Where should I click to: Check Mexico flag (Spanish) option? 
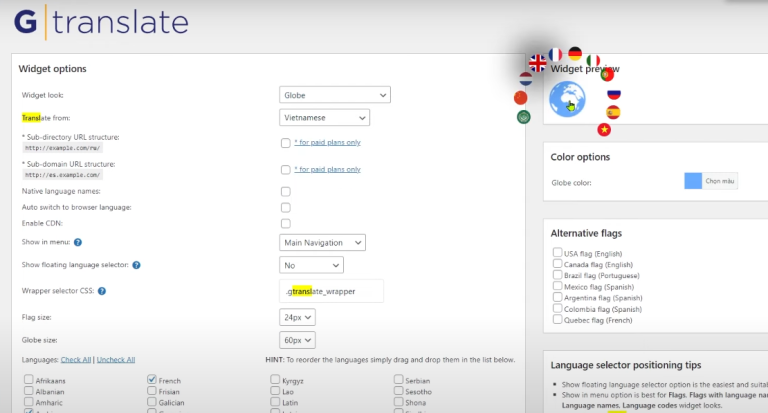(x=557, y=286)
